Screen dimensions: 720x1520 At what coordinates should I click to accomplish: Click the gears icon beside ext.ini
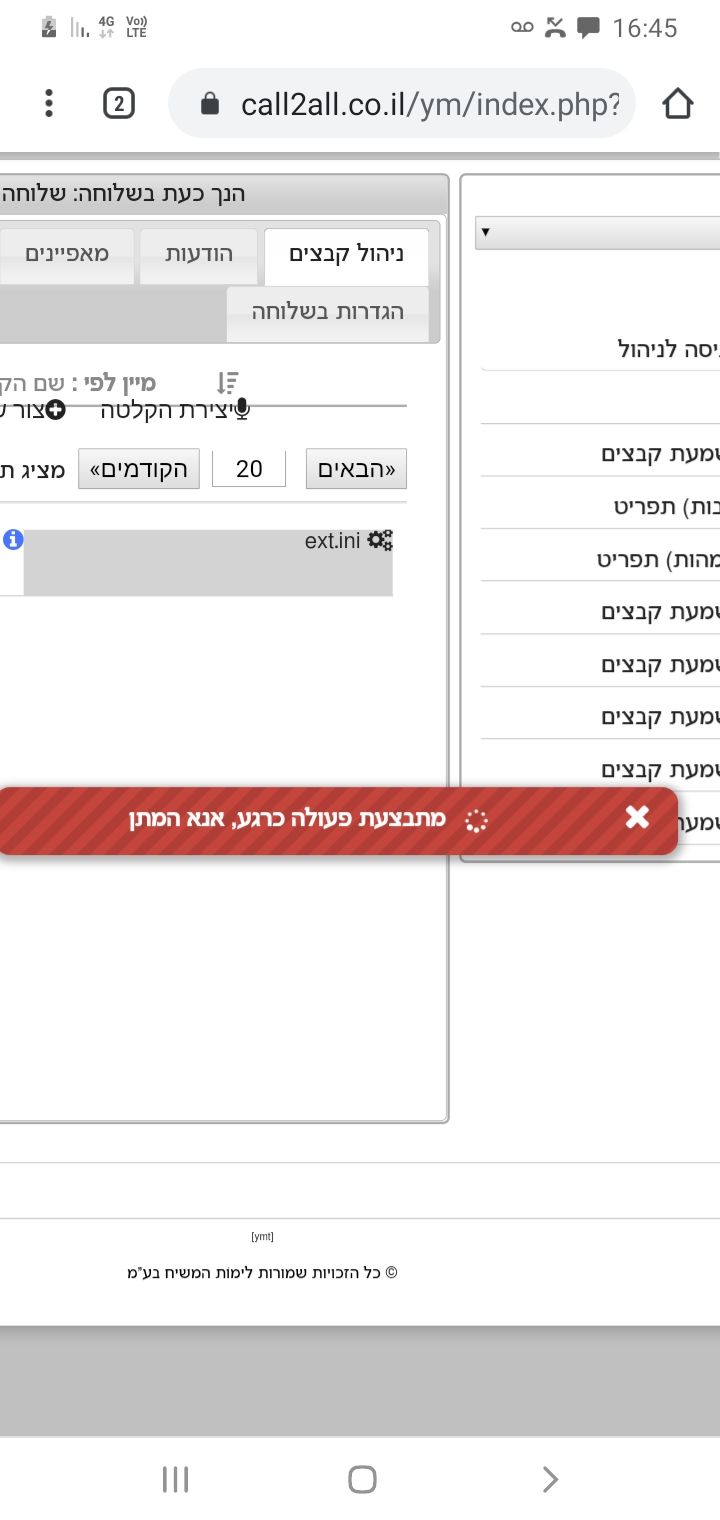pyautogui.click(x=380, y=541)
